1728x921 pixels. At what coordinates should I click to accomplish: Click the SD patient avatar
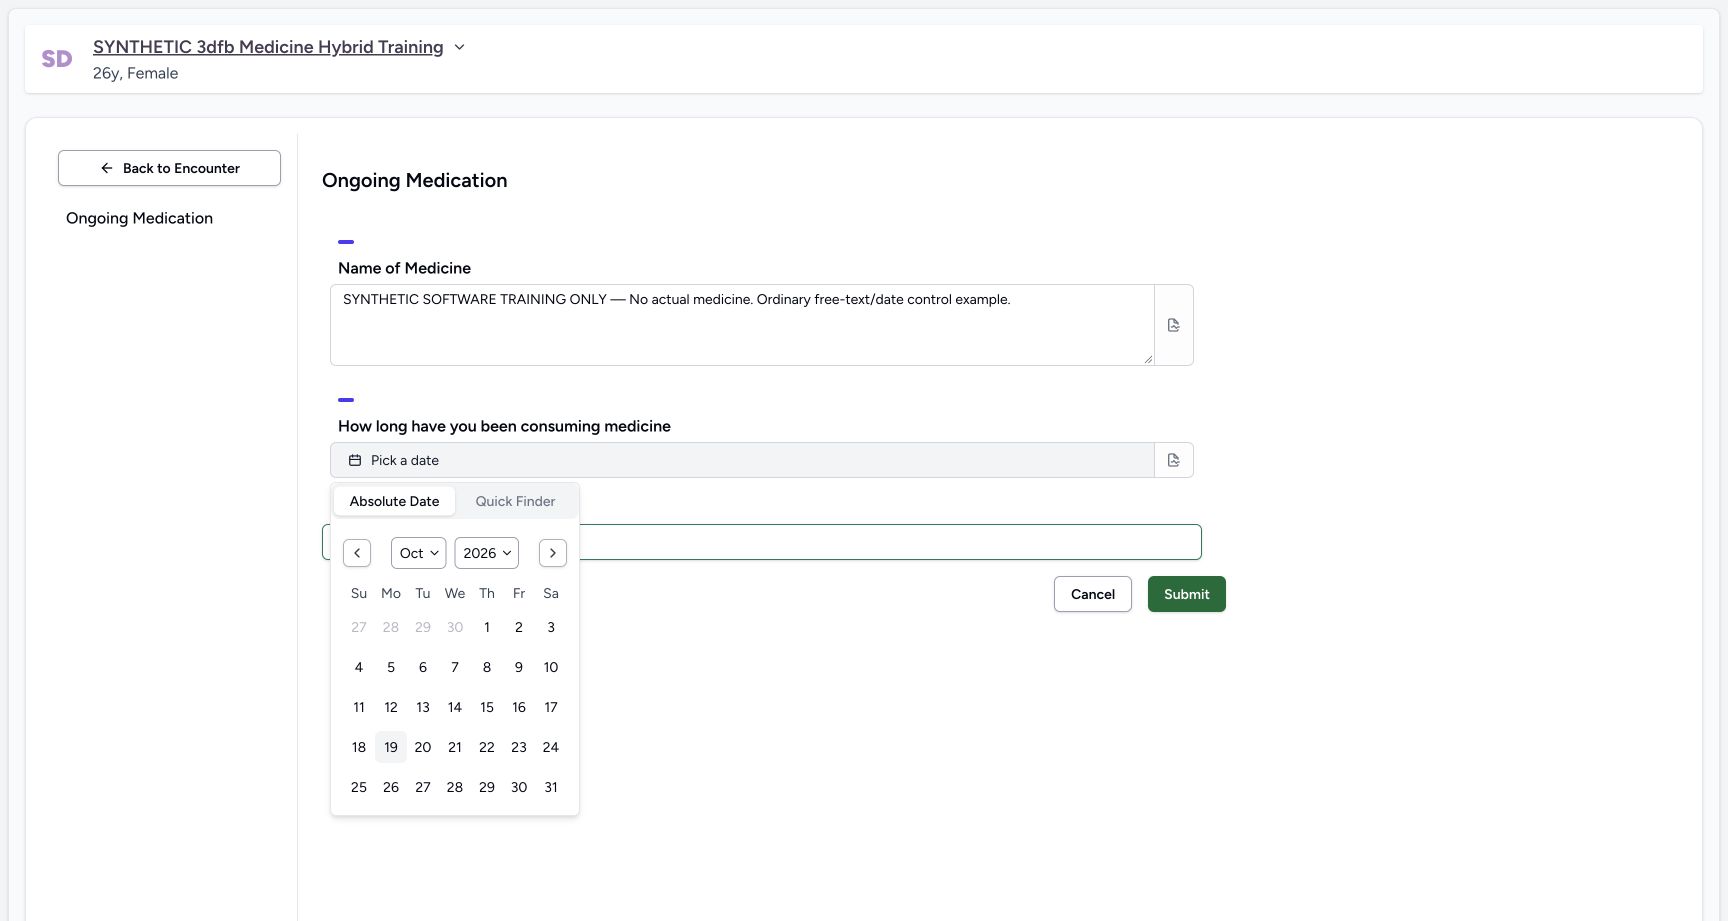(x=57, y=59)
